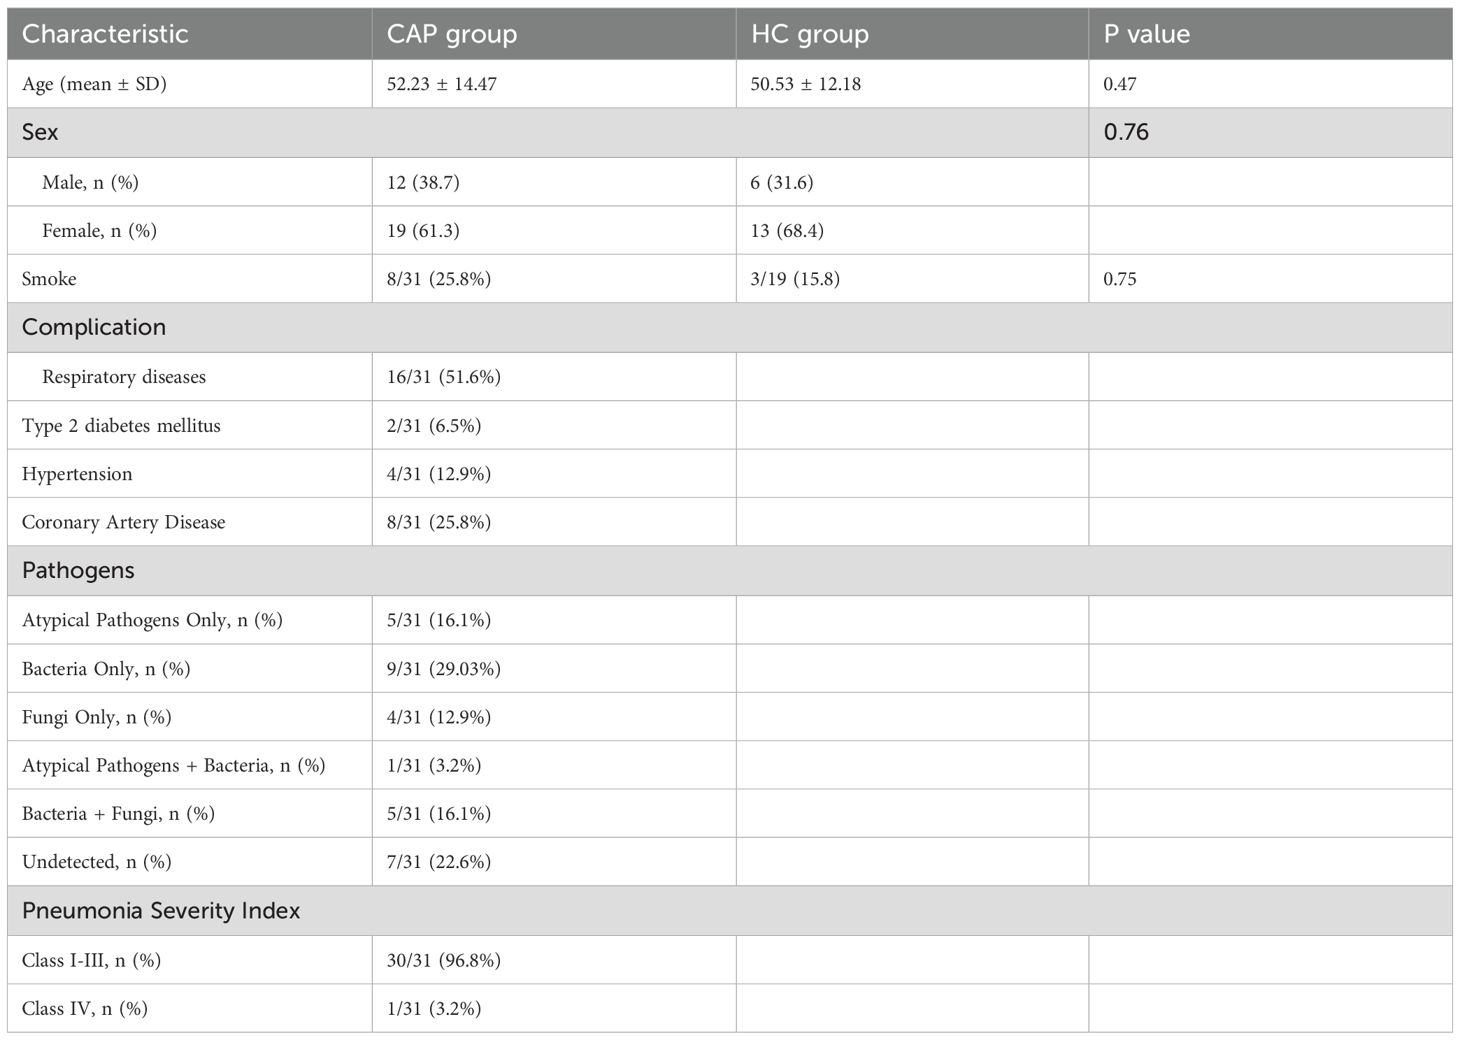Select the 52.23 ± 14.47 cell
Screen dimensions: 1460x1040
point(442,84)
